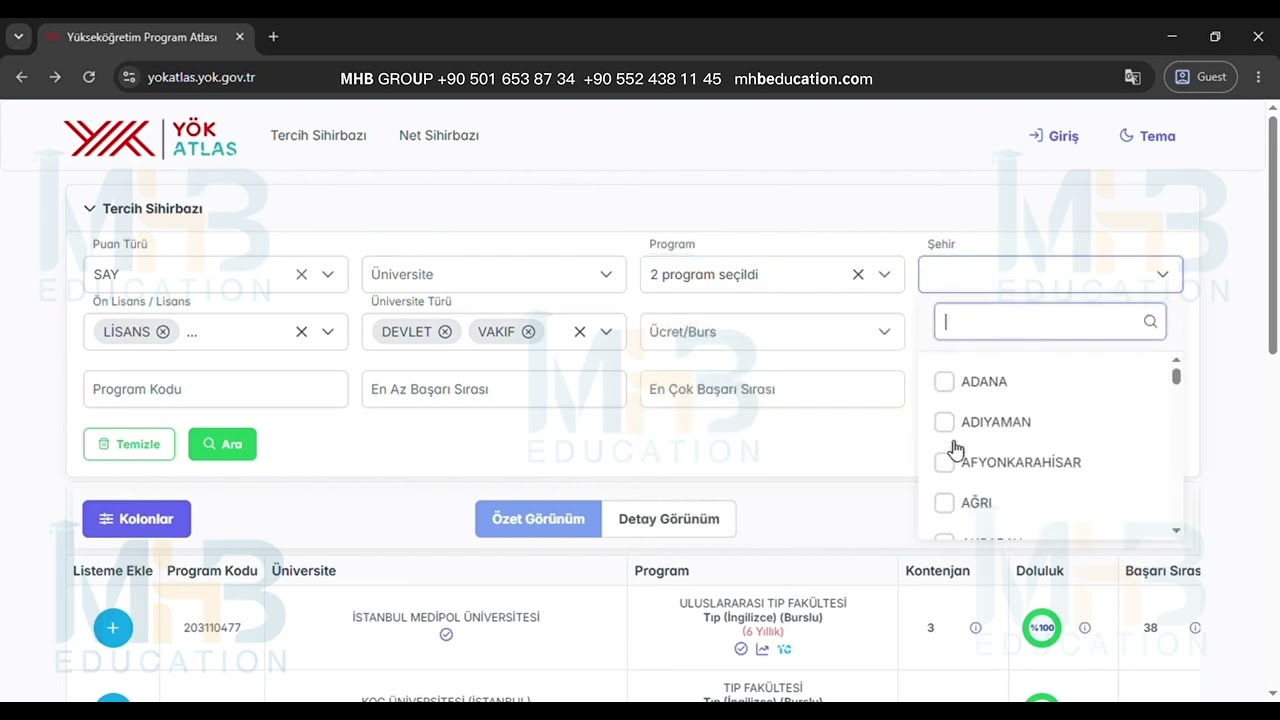
Task: Clear all Üniversite Türü selections
Action: (x=579, y=332)
